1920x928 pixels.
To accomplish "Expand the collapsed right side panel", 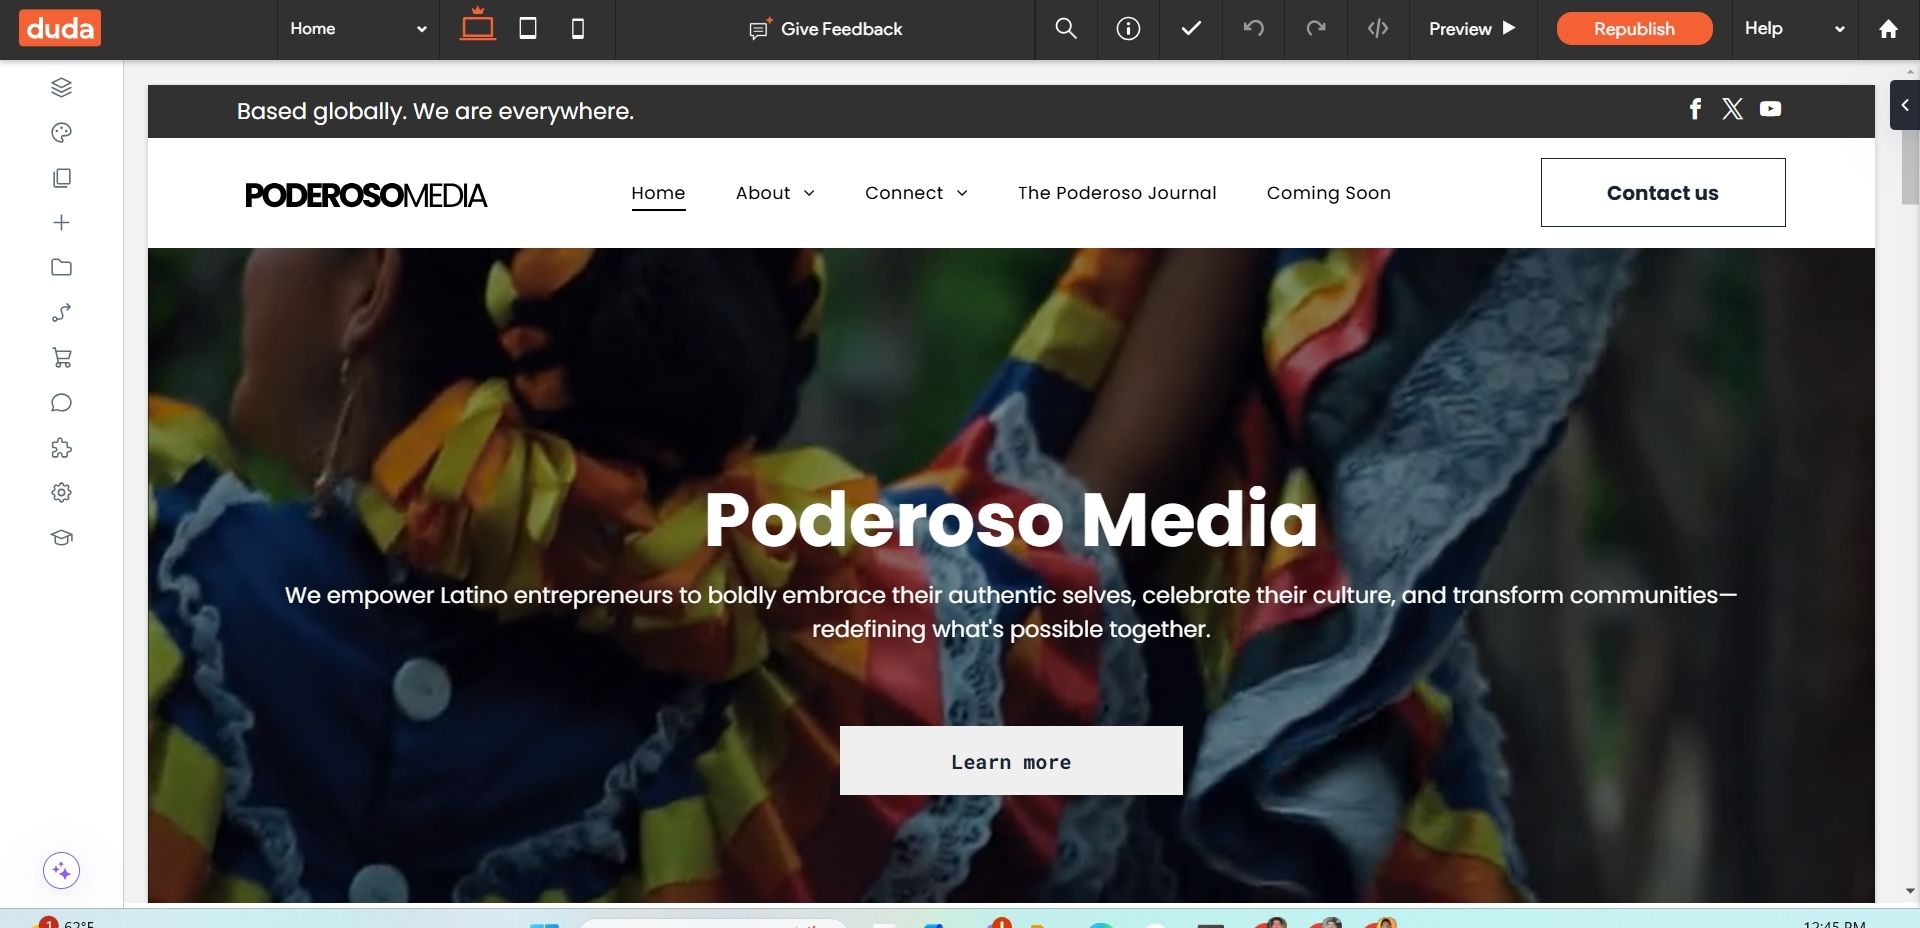I will point(1904,105).
